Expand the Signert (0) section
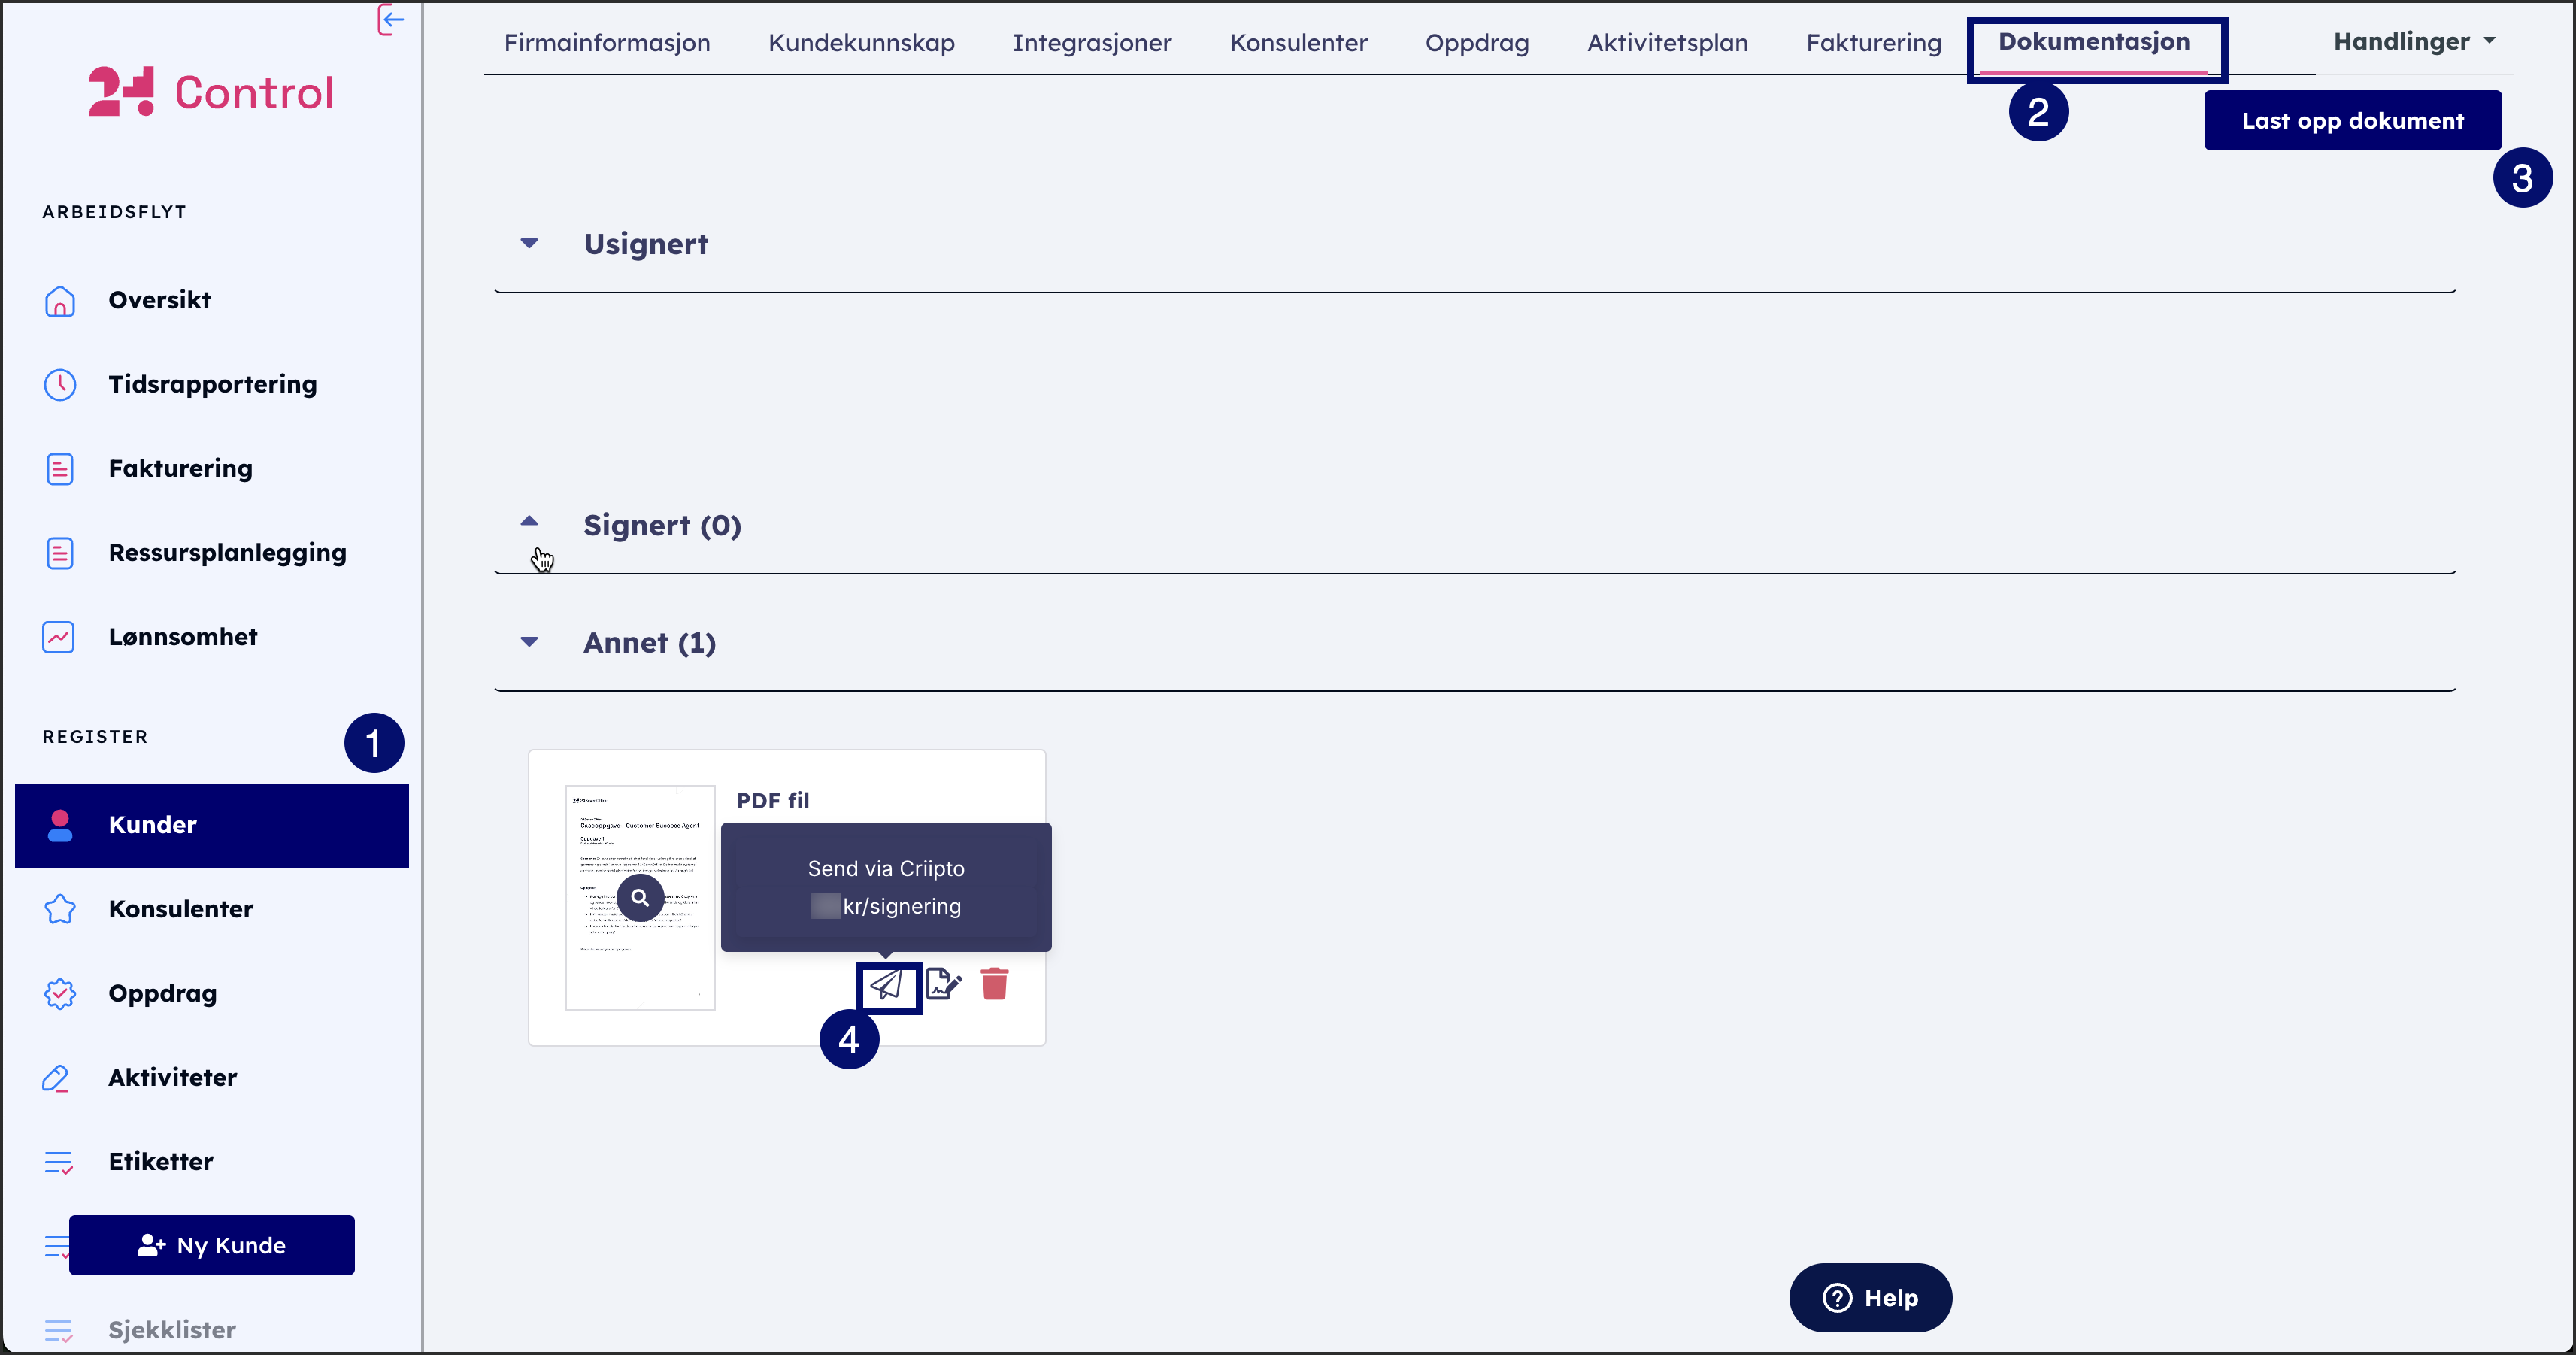 click(529, 523)
